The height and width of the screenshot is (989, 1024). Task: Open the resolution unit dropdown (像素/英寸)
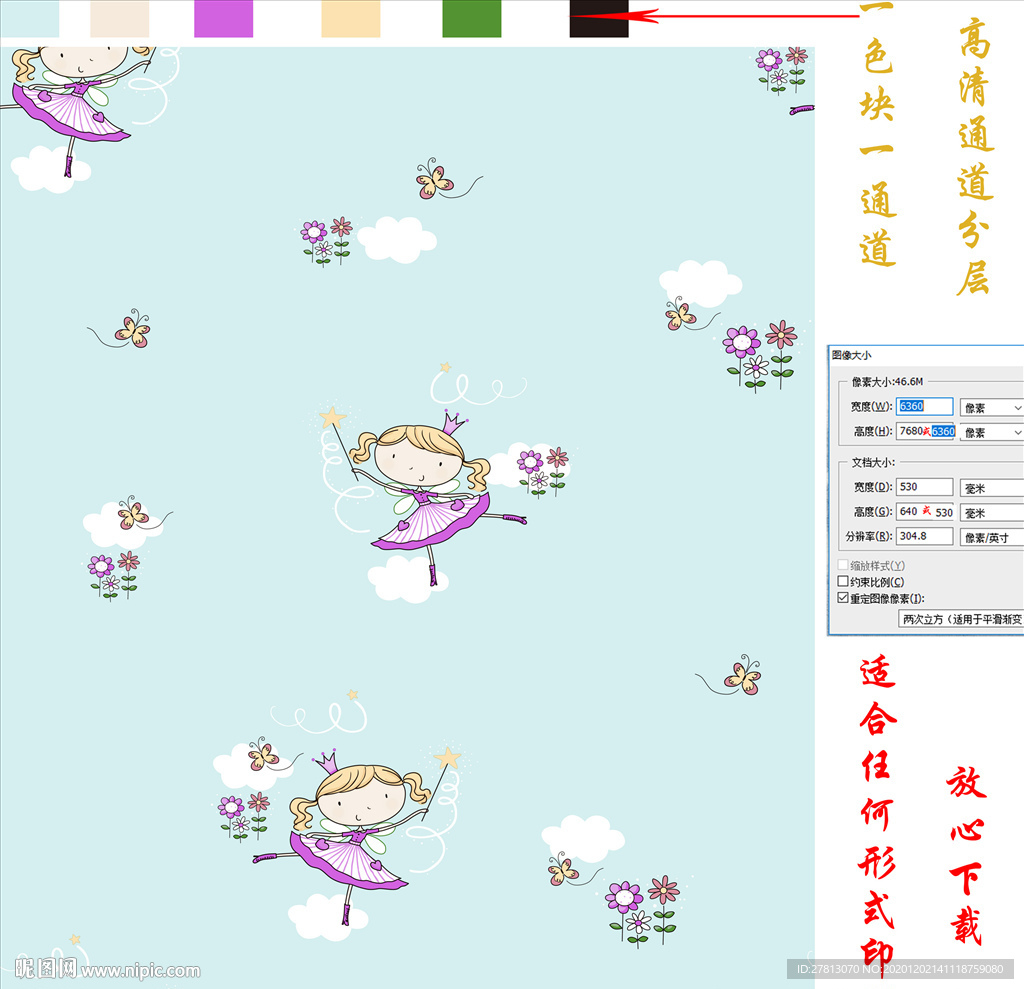pos(991,538)
